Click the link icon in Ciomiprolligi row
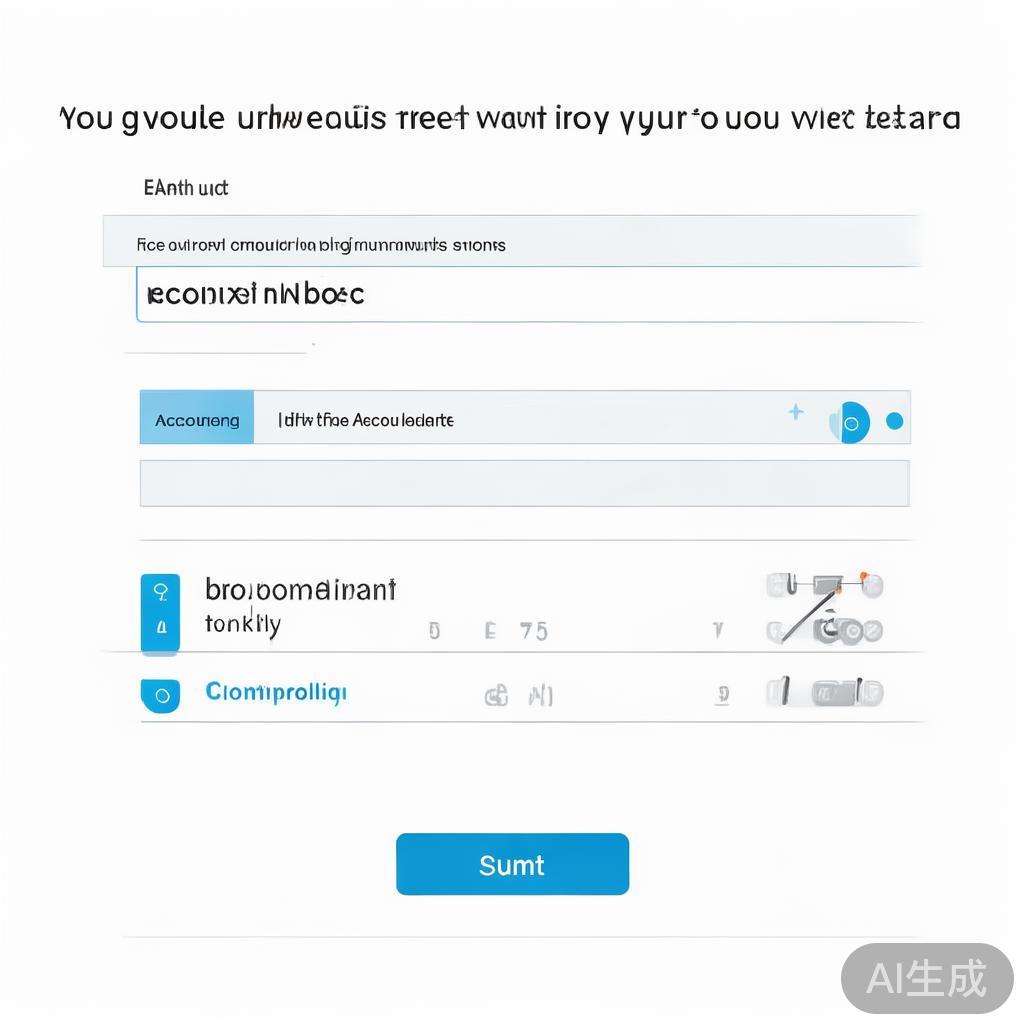1024x1024 pixels. tap(496, 696)
